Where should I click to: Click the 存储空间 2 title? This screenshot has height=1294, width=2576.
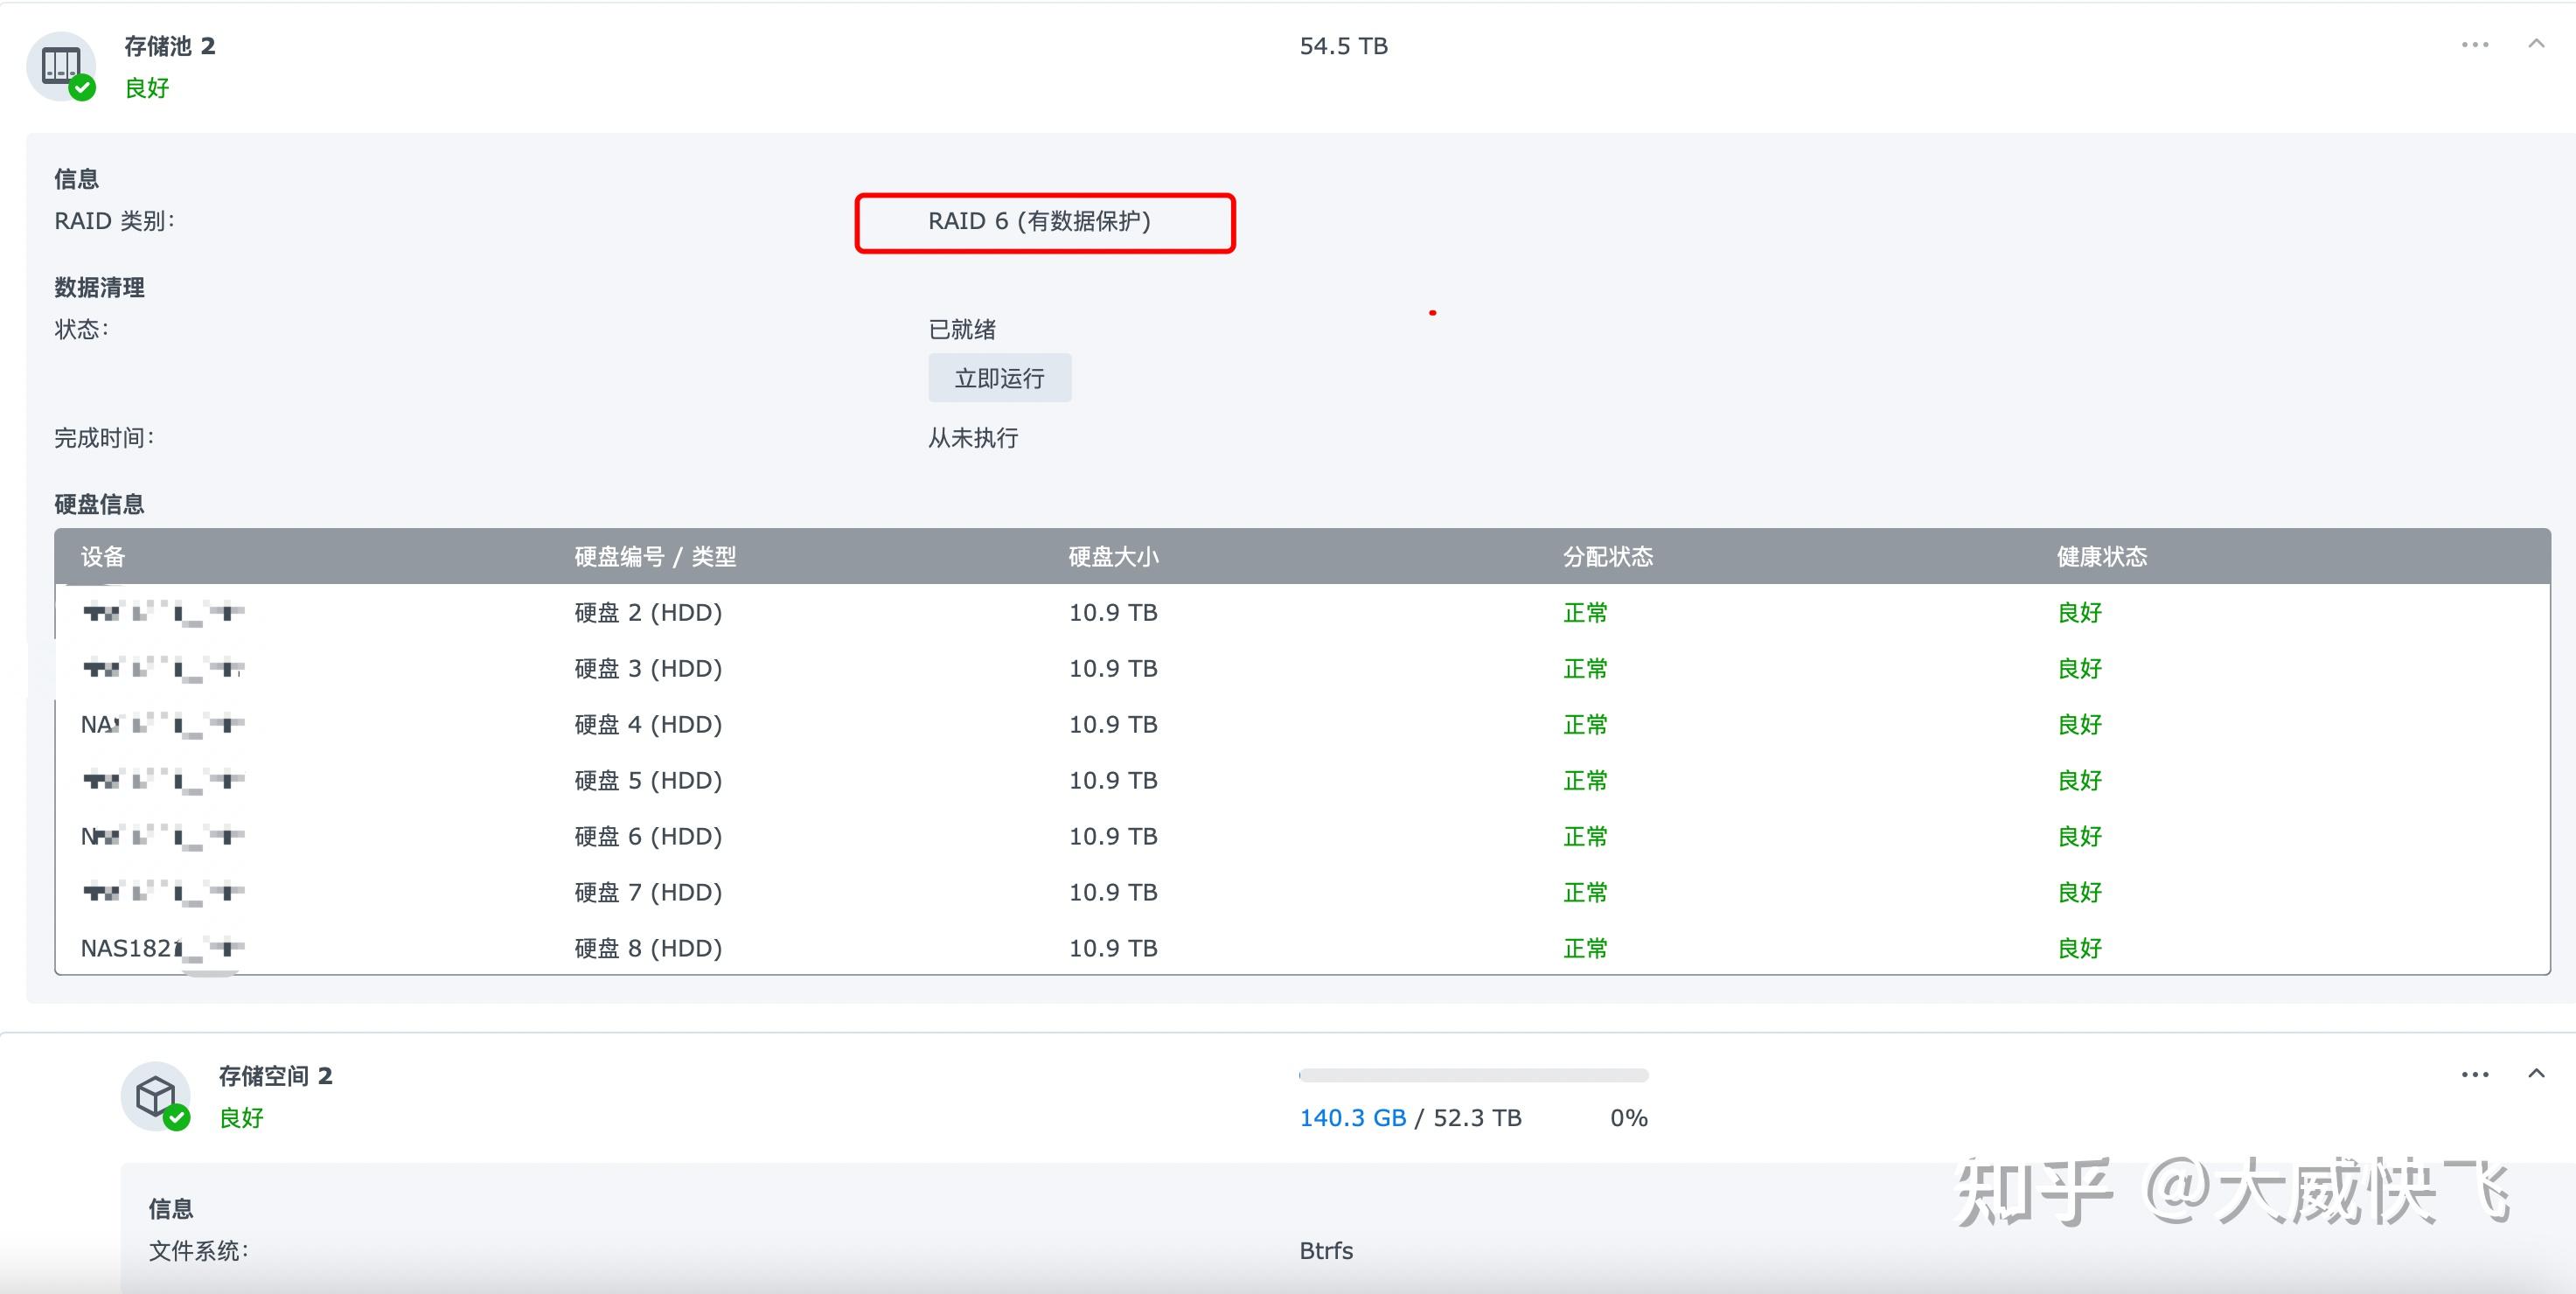275,1076
